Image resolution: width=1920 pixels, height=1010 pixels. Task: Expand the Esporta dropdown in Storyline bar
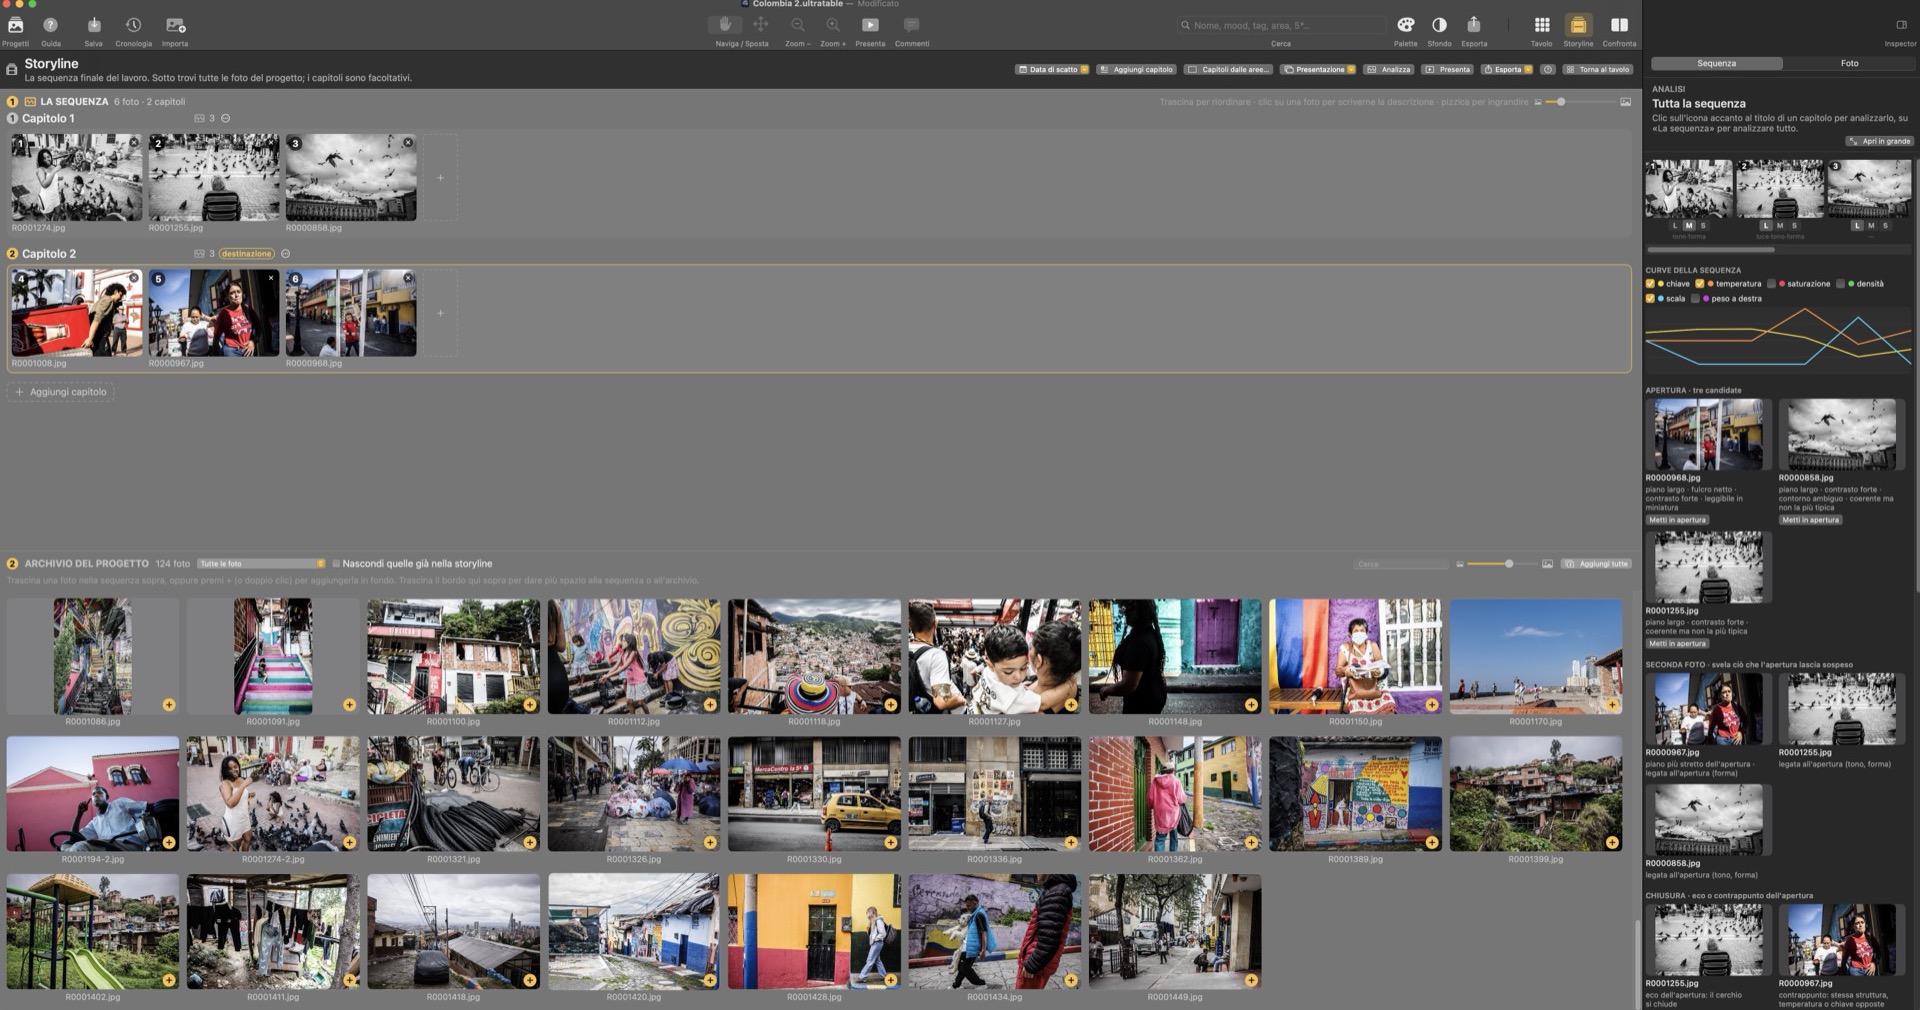point(1508,70)
